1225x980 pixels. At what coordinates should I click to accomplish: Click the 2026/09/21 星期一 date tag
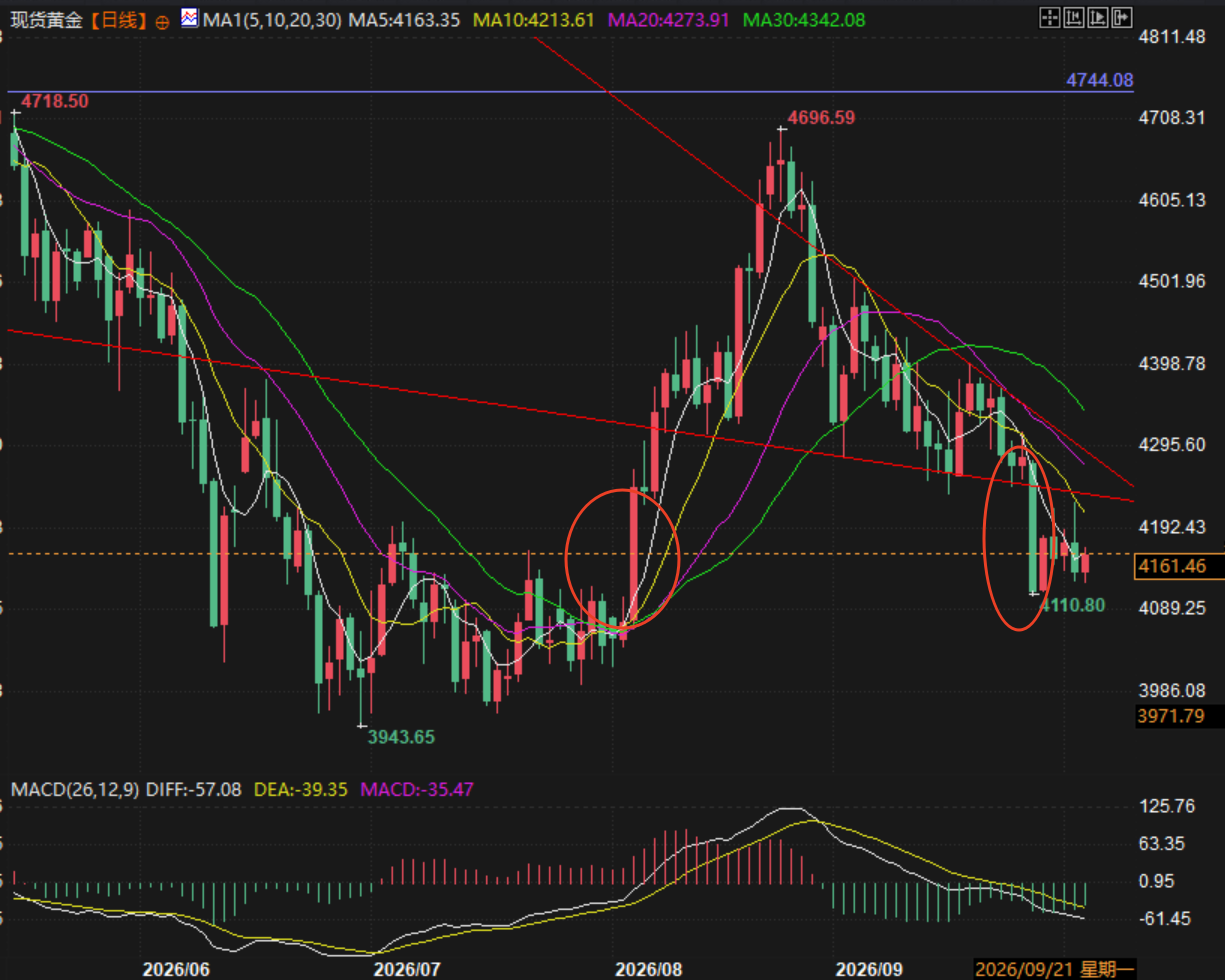[1053, 969]
